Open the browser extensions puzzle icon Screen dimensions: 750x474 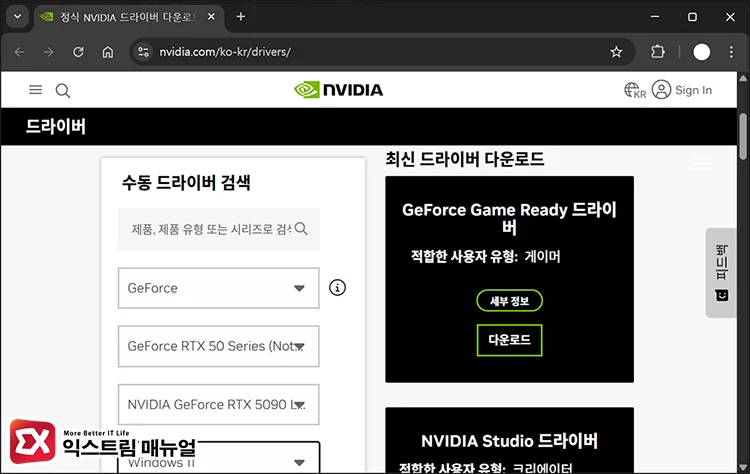tap(658, 52)
